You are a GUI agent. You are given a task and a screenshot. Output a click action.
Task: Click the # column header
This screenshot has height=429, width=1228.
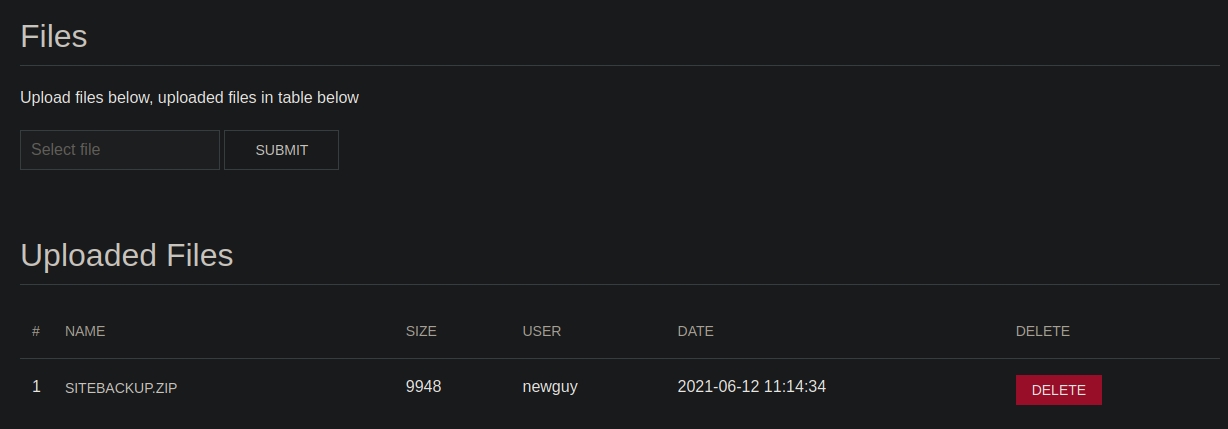click(x=36, y=331)
